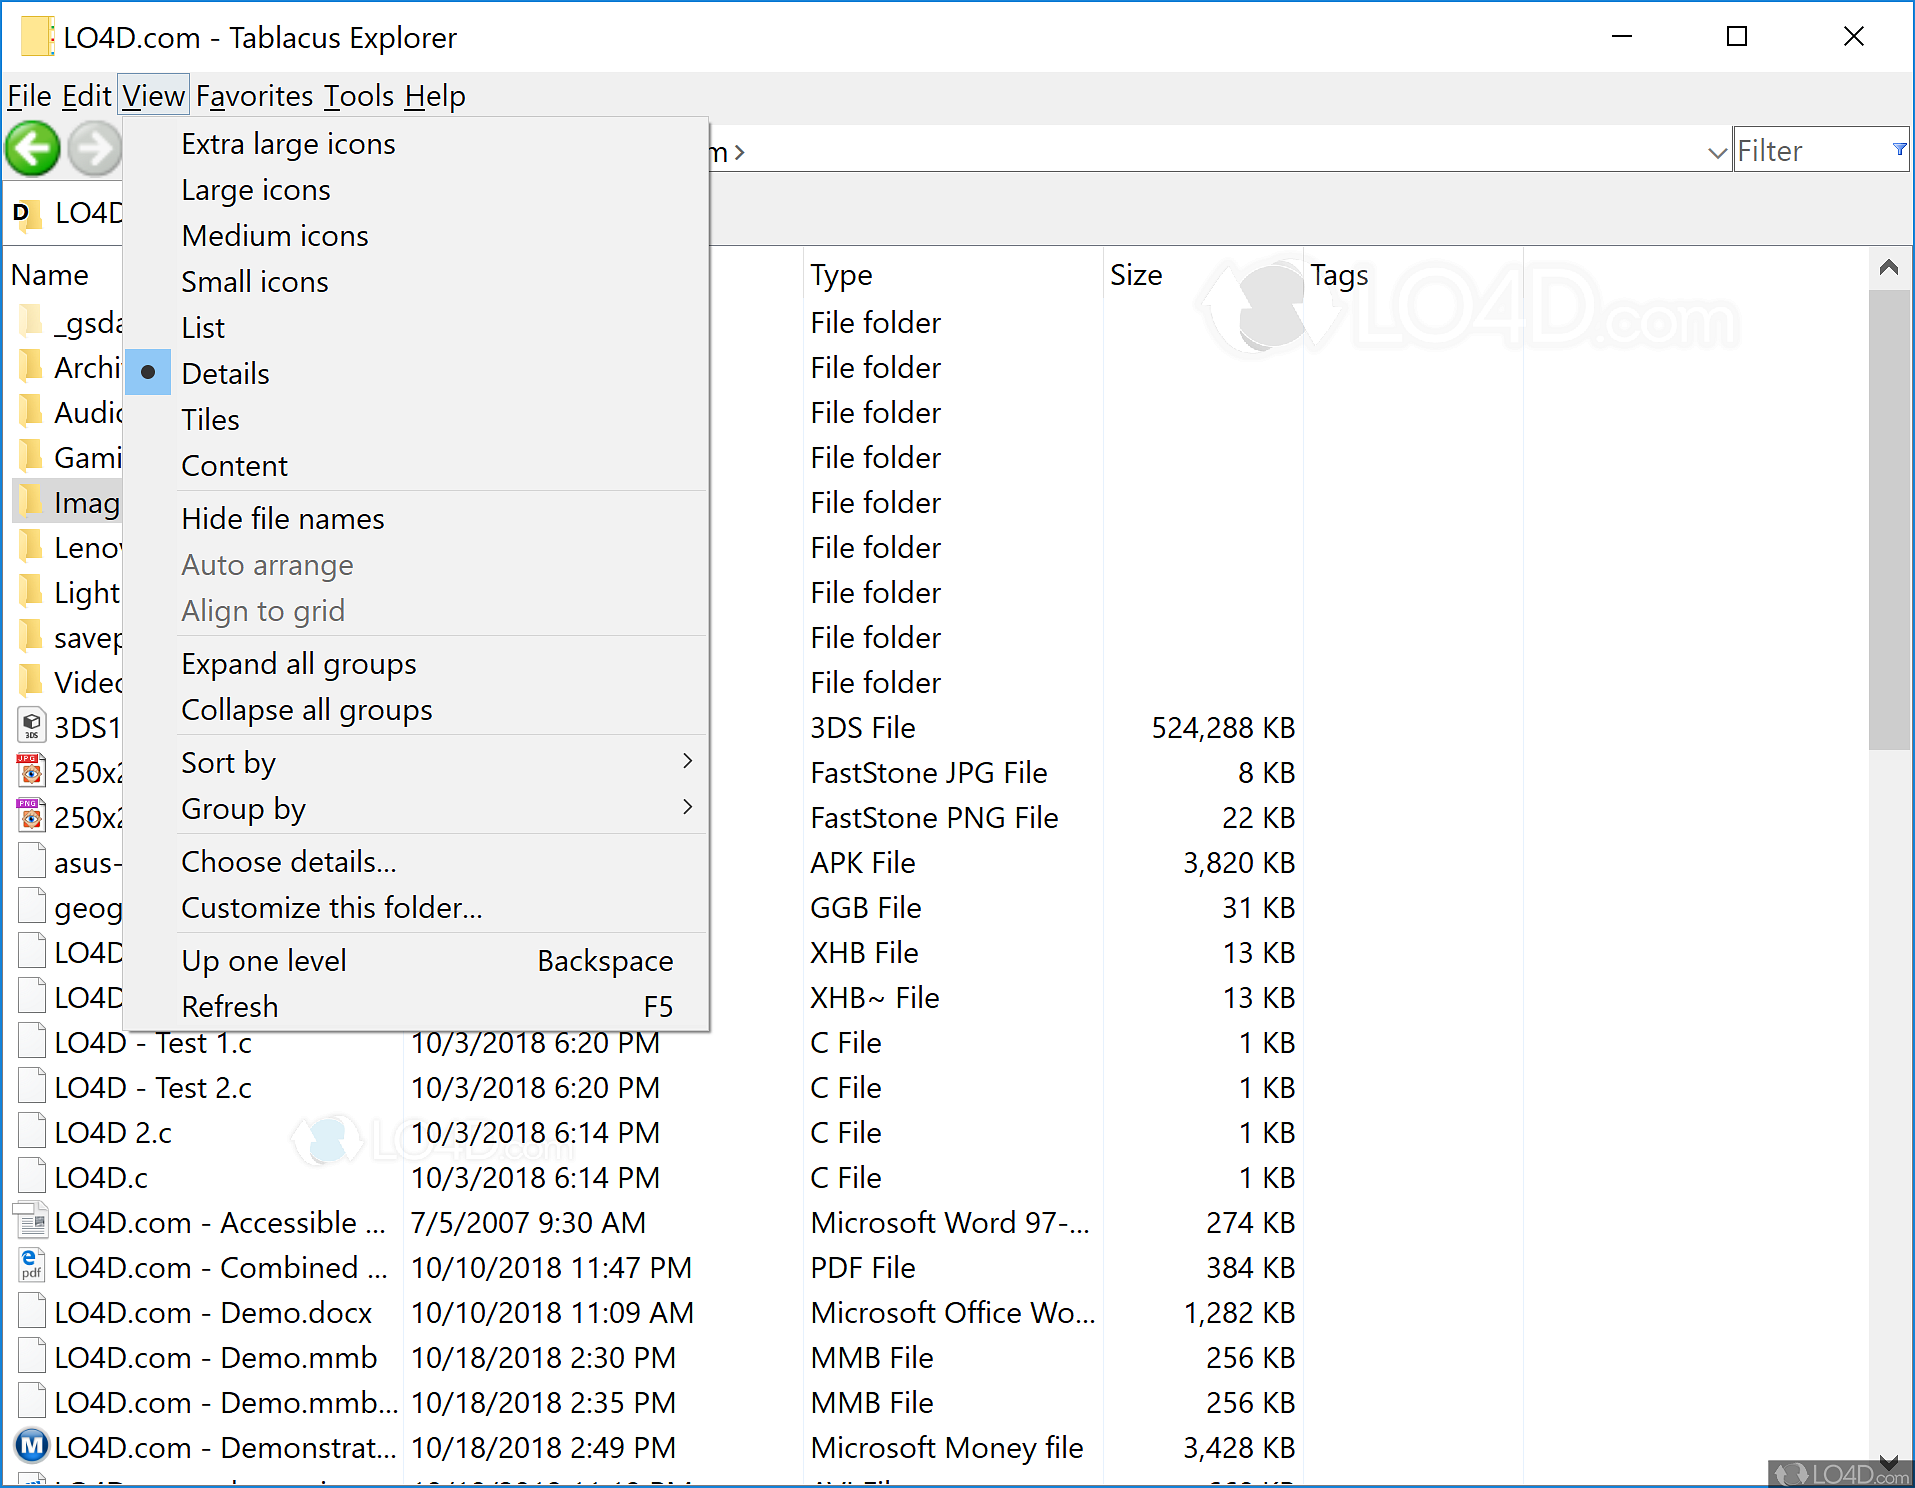This screenshot has height=1488, width=1915.
Task: Click the back navigation arrow
Action: tap(33, 148)
